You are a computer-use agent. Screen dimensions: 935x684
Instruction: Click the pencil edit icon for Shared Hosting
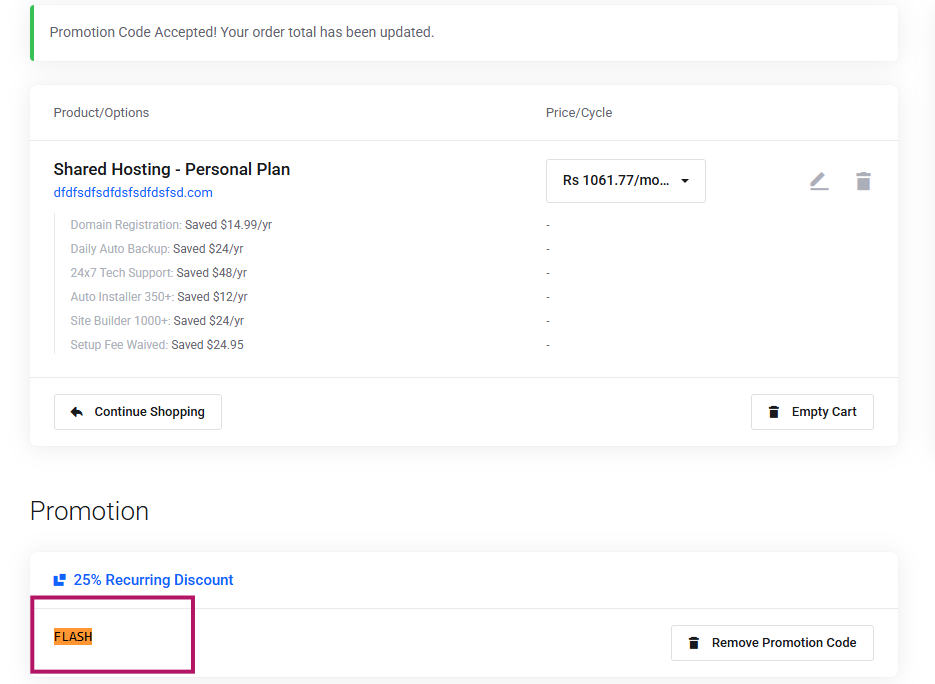(819, 181)
